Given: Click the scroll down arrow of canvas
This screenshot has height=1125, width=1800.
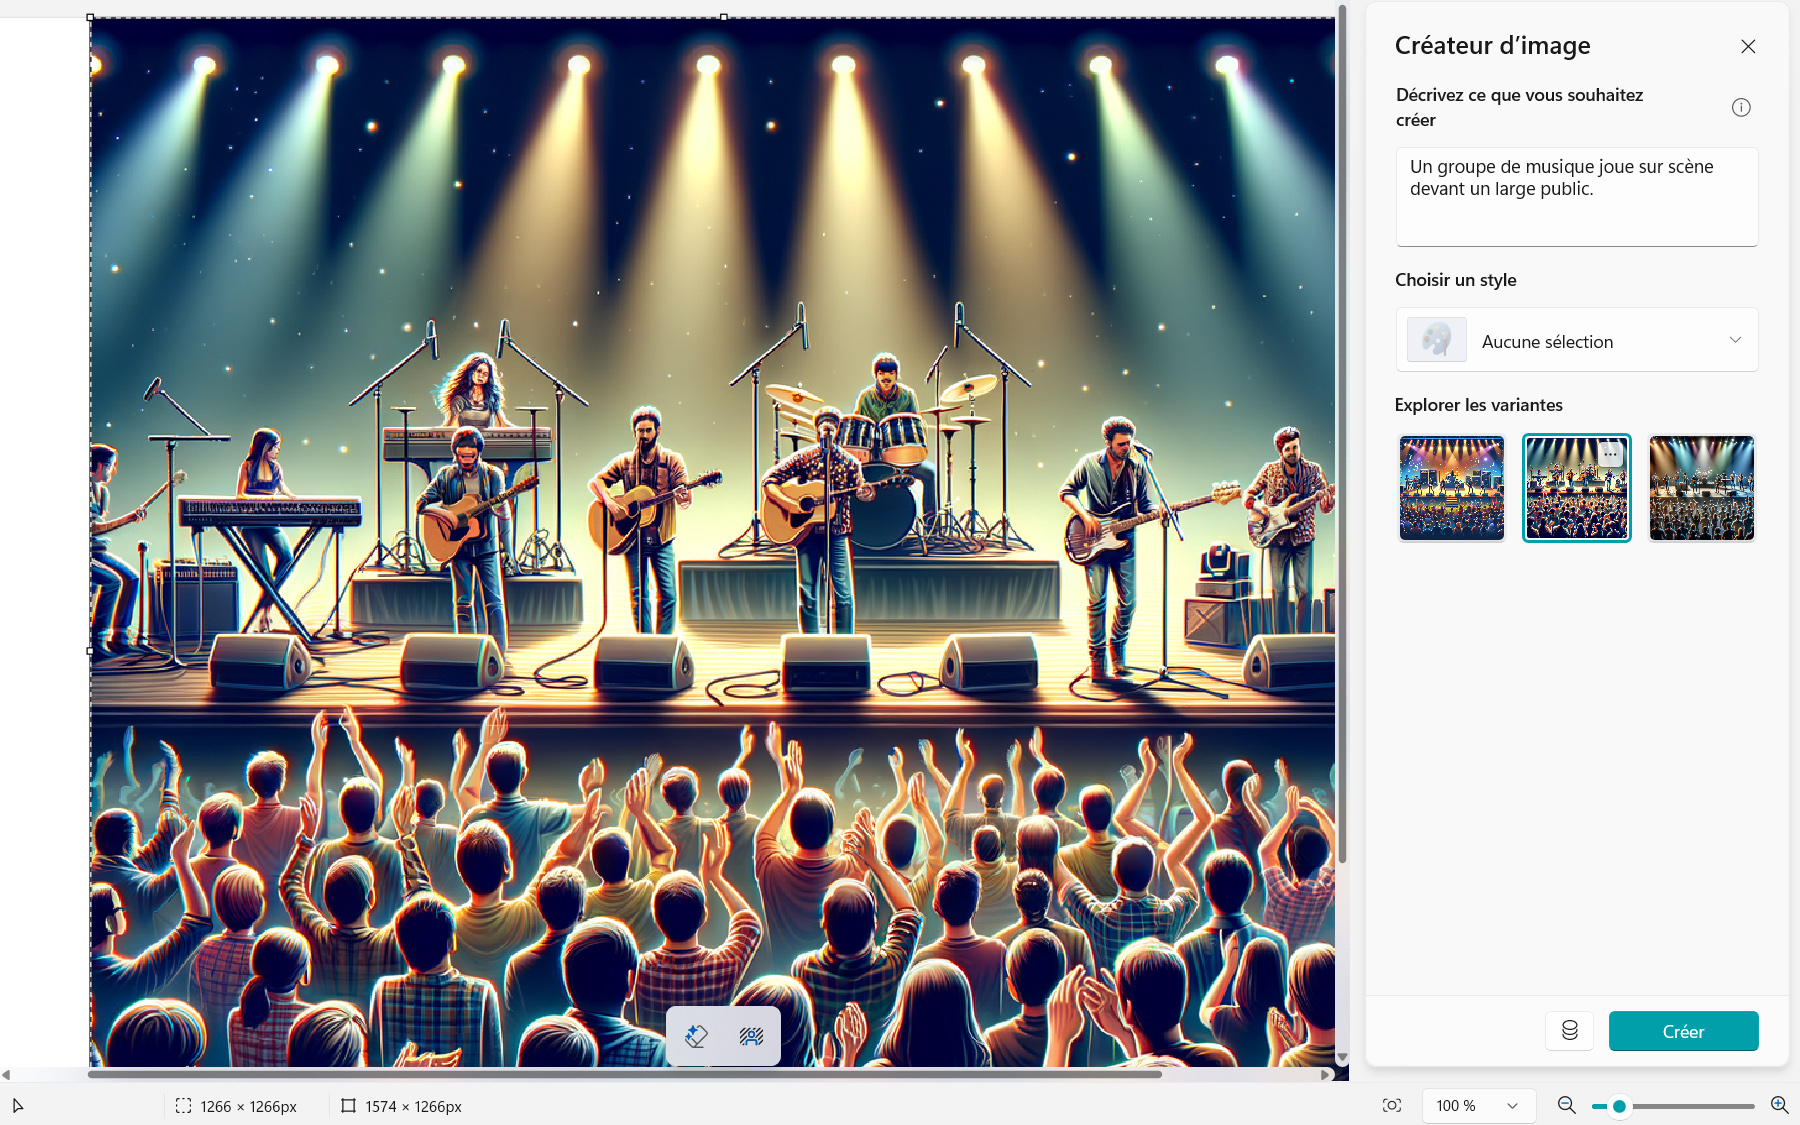Looking at the screenshot, I should click(1342, 1058).
